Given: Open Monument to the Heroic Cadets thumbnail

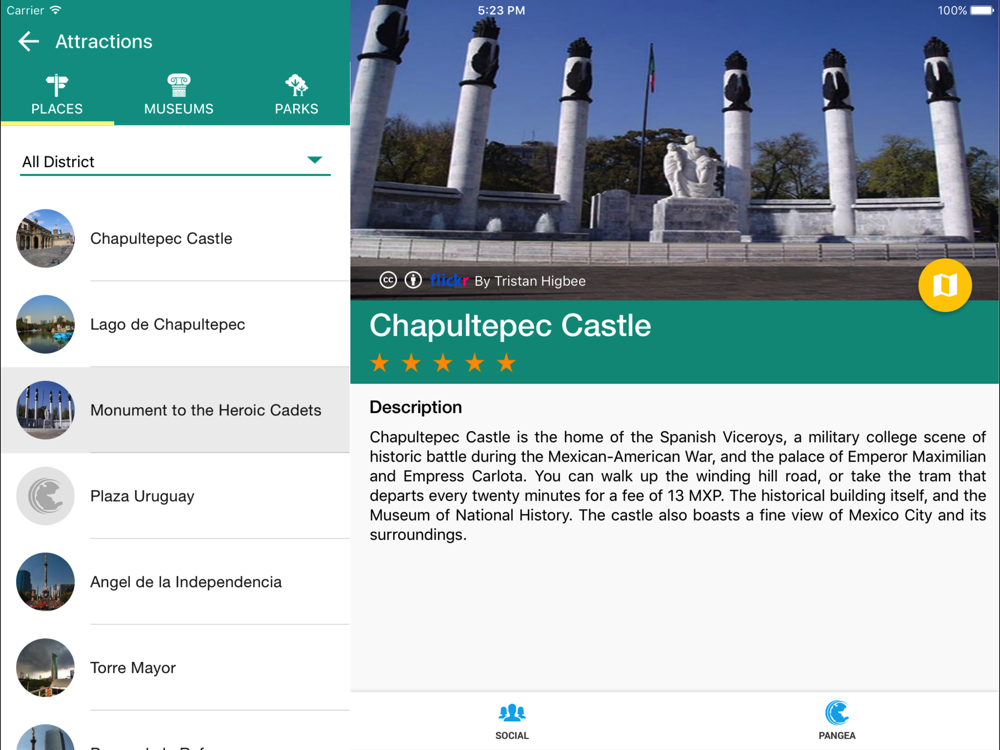Looking at the screenshot, I should coord(45,410).
